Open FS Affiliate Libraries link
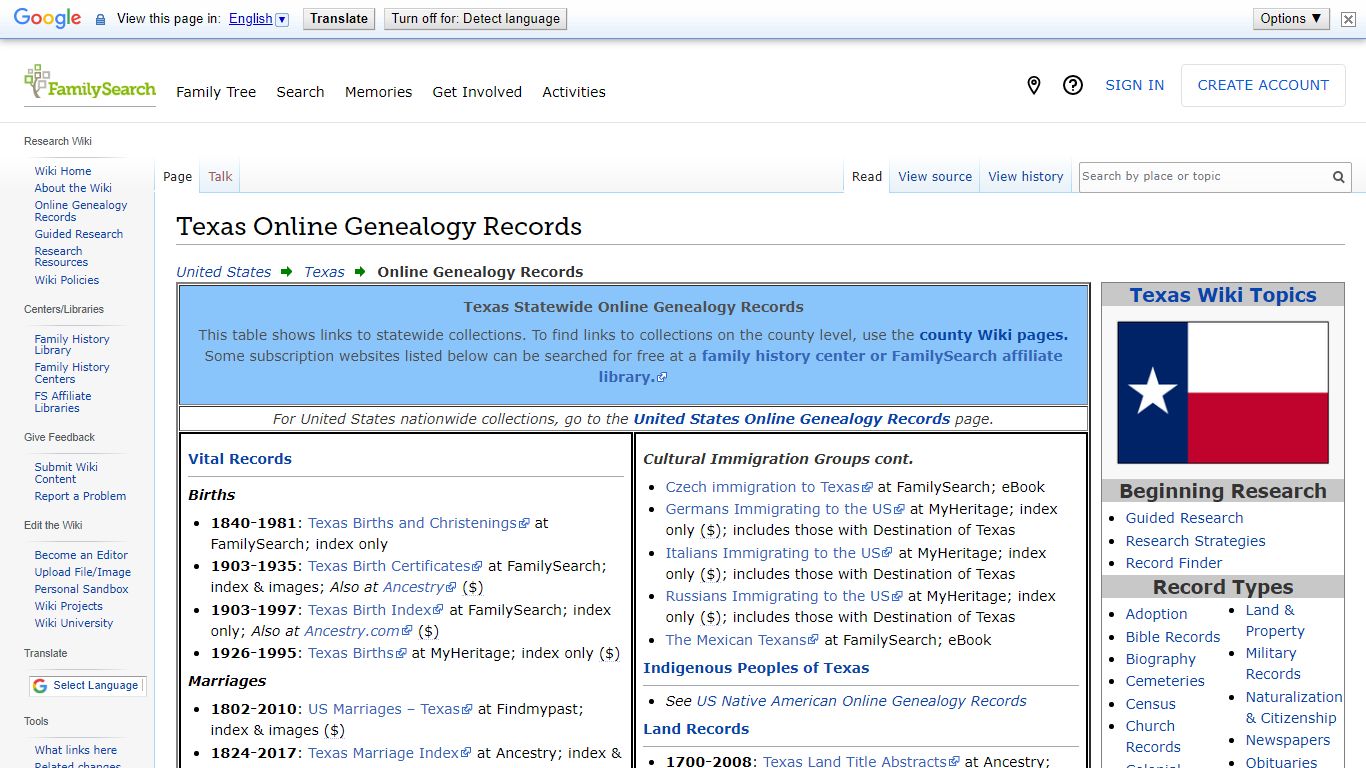Viewport: 1366px width, 768px height. tap(63, 402)
